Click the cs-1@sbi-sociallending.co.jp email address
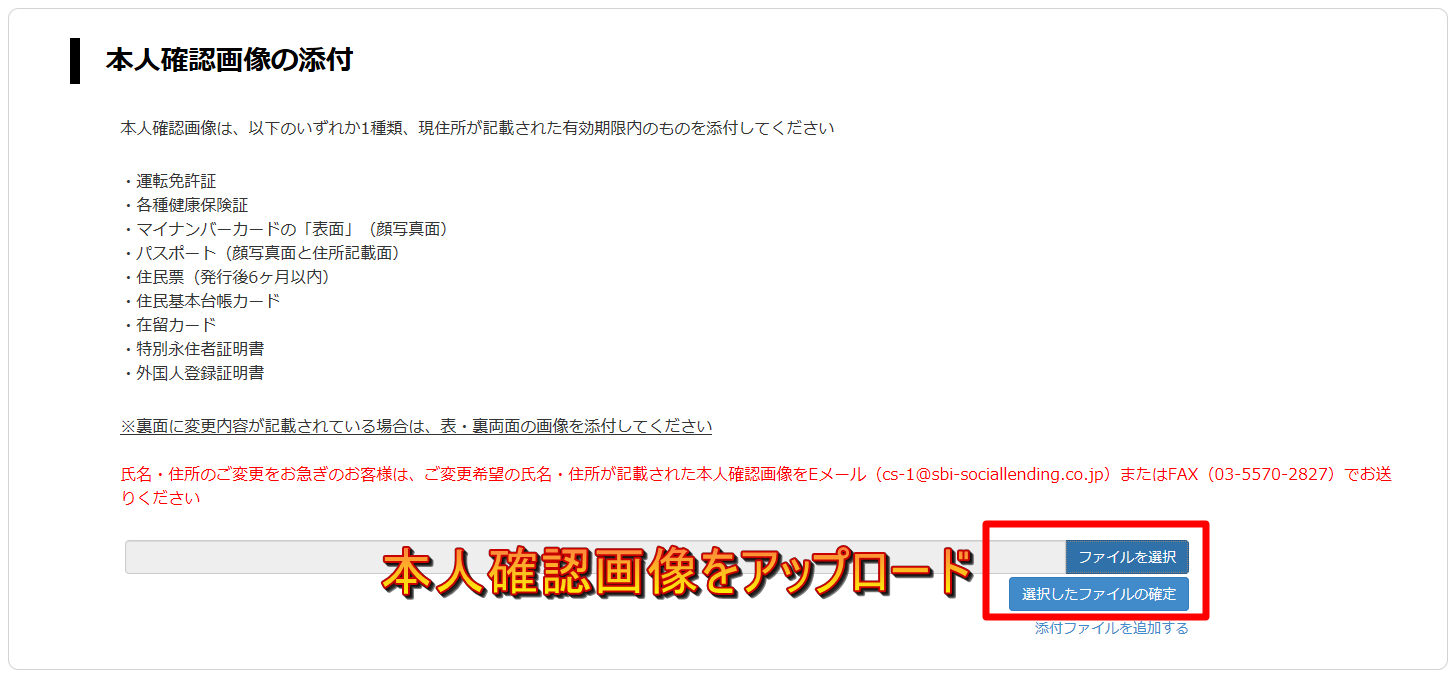1454x674 pixels. coord(992,474)
